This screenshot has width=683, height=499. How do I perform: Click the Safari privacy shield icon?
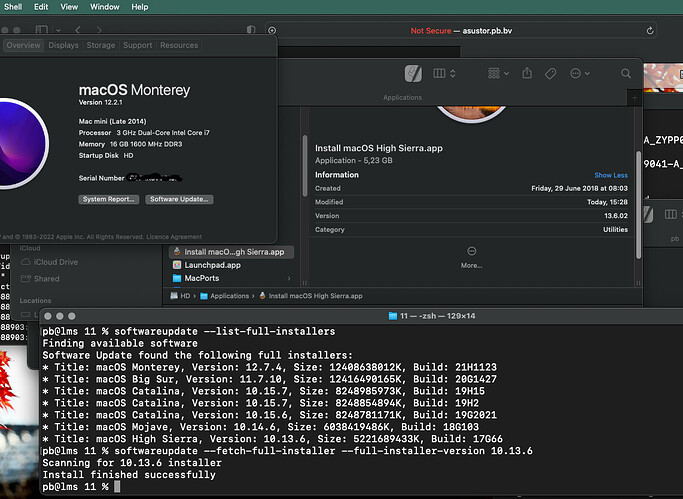pyautogui.click(x=251, y=30)
